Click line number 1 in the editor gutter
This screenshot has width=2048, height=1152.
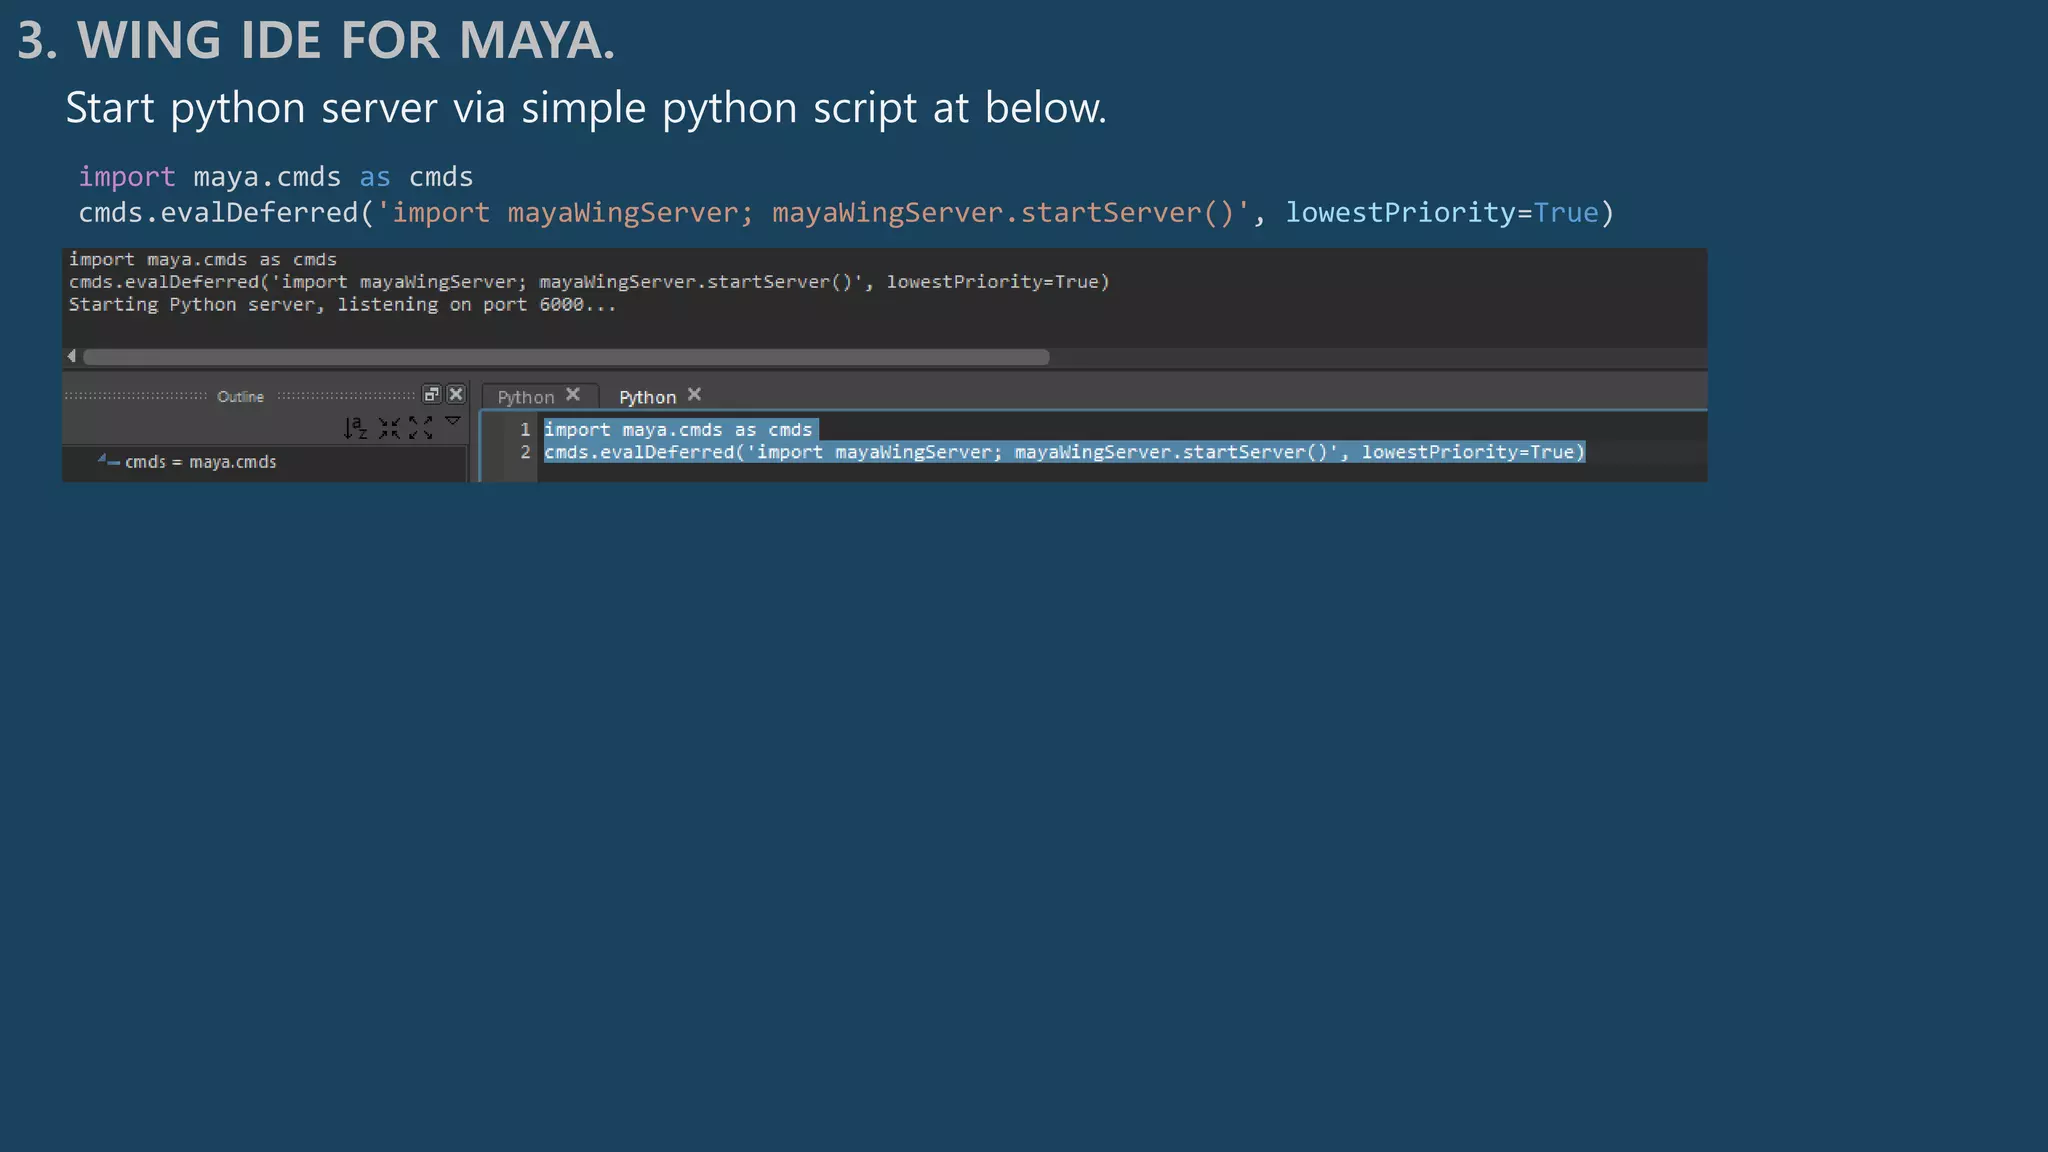click(525, 430)
